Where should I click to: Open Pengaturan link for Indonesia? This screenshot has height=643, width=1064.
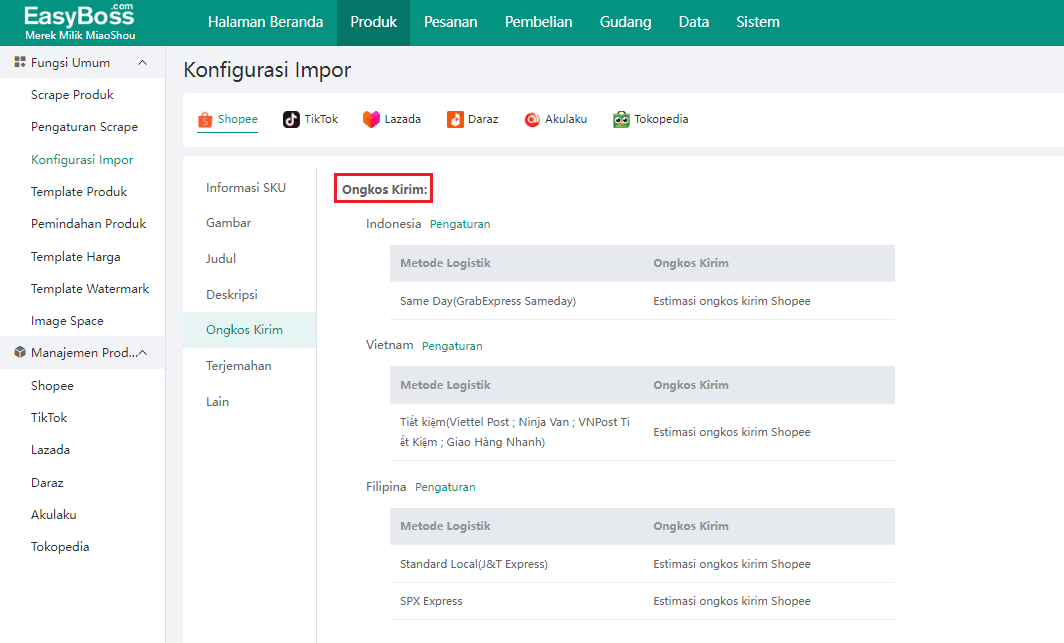click(460, 225)
